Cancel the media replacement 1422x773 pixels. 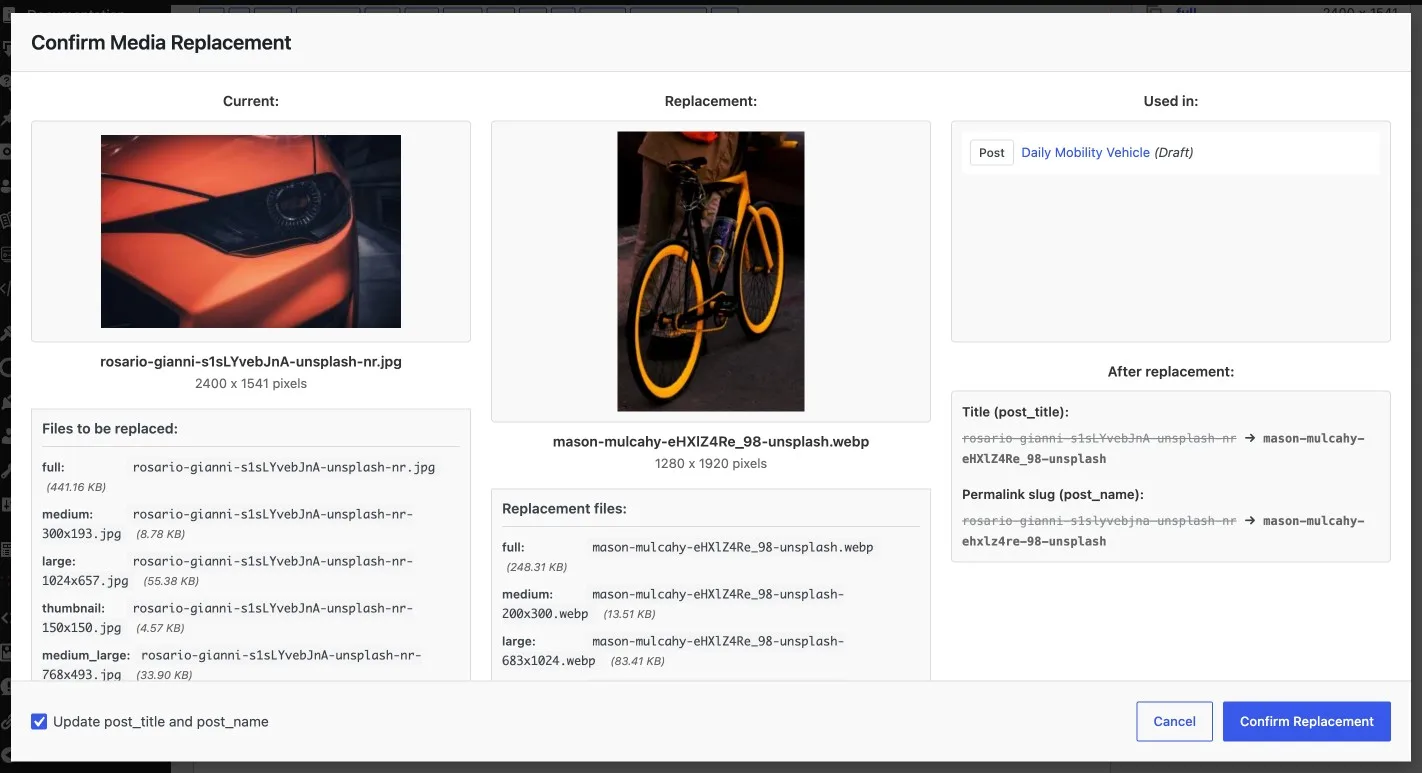pyautogui.click(x=1174, y=721)
